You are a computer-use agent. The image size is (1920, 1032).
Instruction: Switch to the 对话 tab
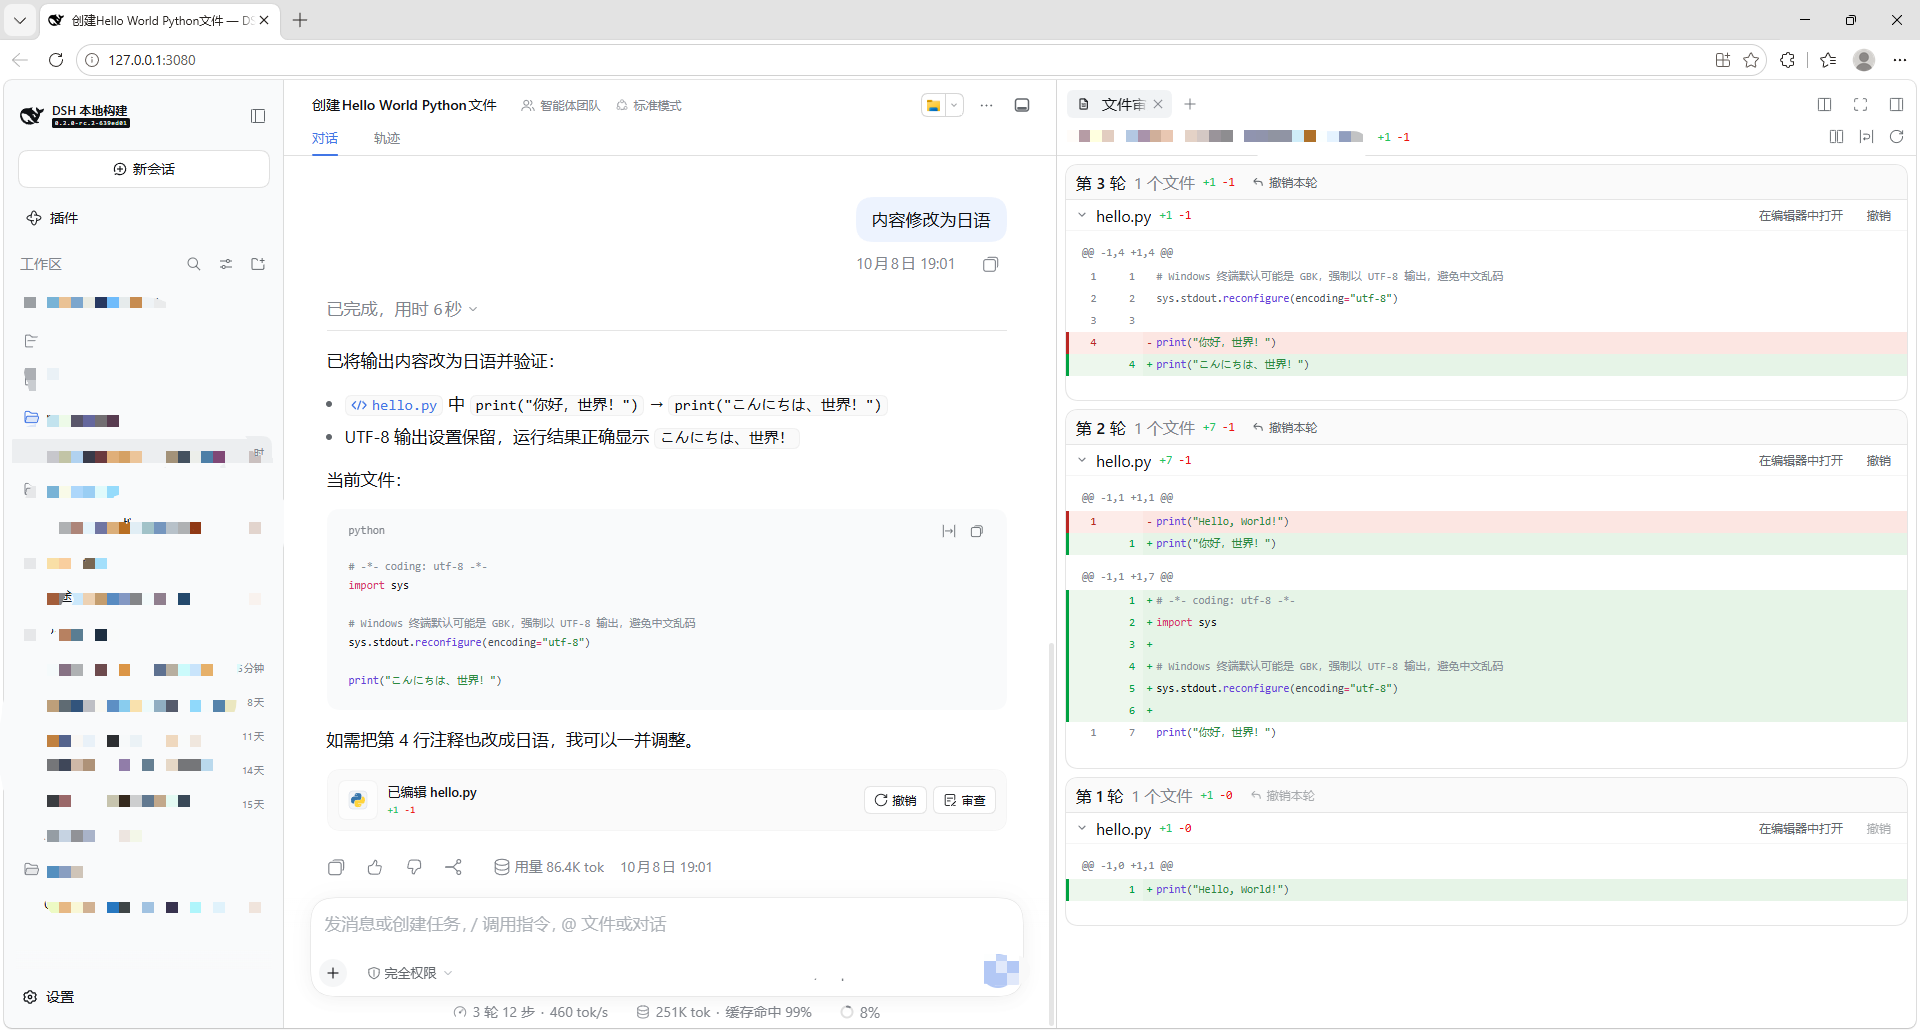325,138
